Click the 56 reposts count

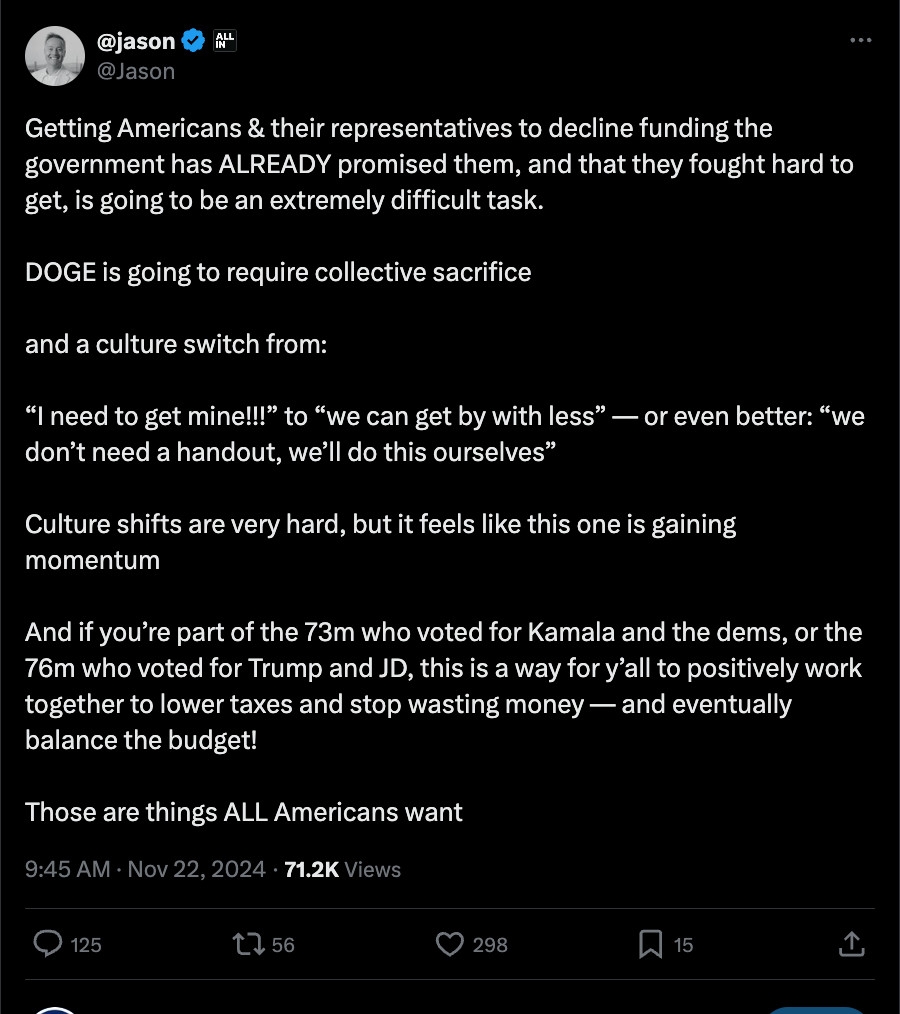pyautogui.click(x=283, y=945)
